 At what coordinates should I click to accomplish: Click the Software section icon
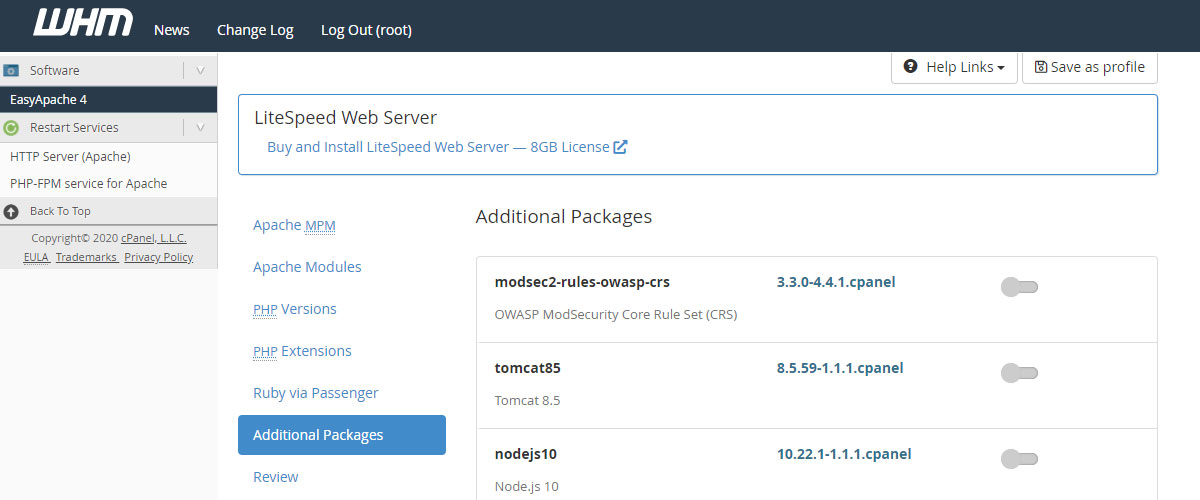click(x=12, y=71)
